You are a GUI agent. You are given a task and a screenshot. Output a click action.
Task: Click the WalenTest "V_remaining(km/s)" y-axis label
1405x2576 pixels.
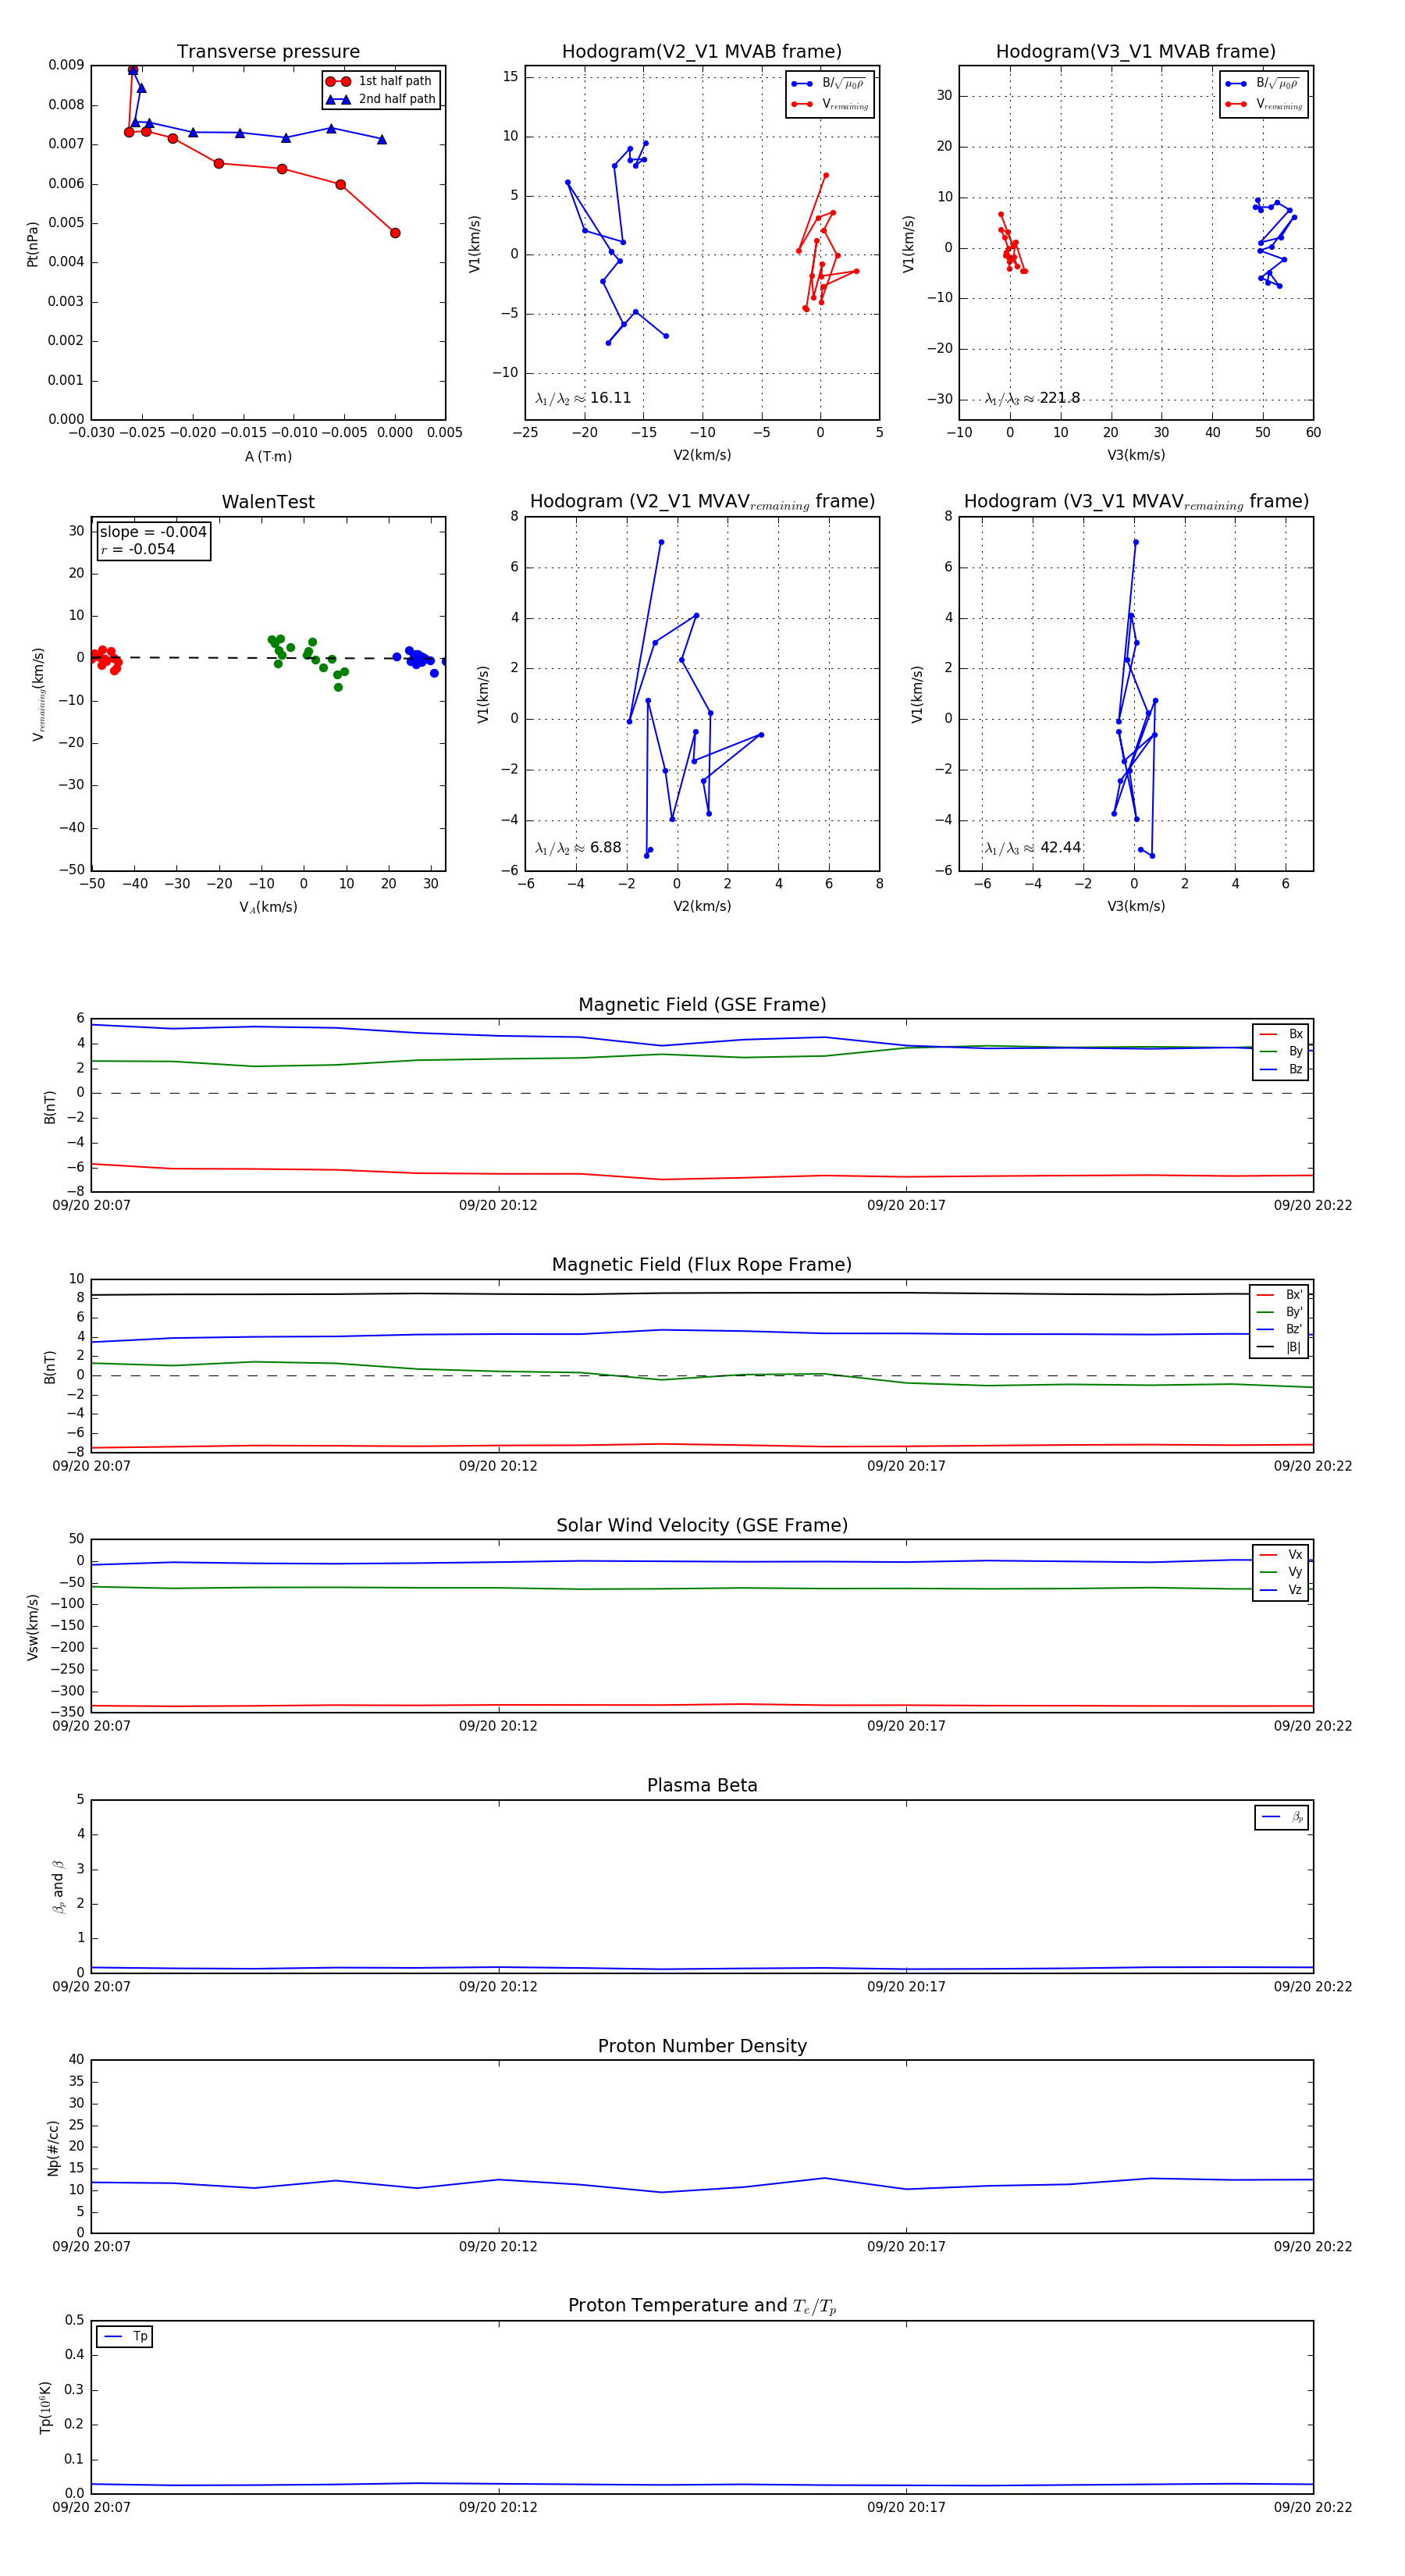[x=38, y=694]
